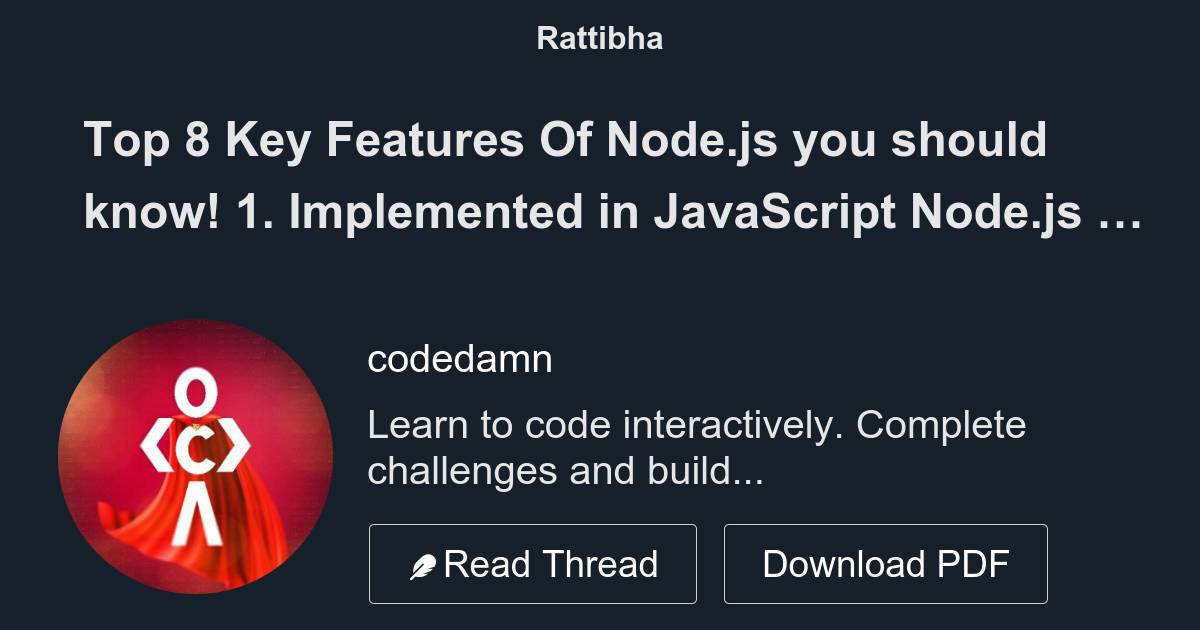The width and height of the screenshot is (1200, 630).
Task: Expand the truncated 'challenges and build...' bio
Action: click(x=566, y=471)
